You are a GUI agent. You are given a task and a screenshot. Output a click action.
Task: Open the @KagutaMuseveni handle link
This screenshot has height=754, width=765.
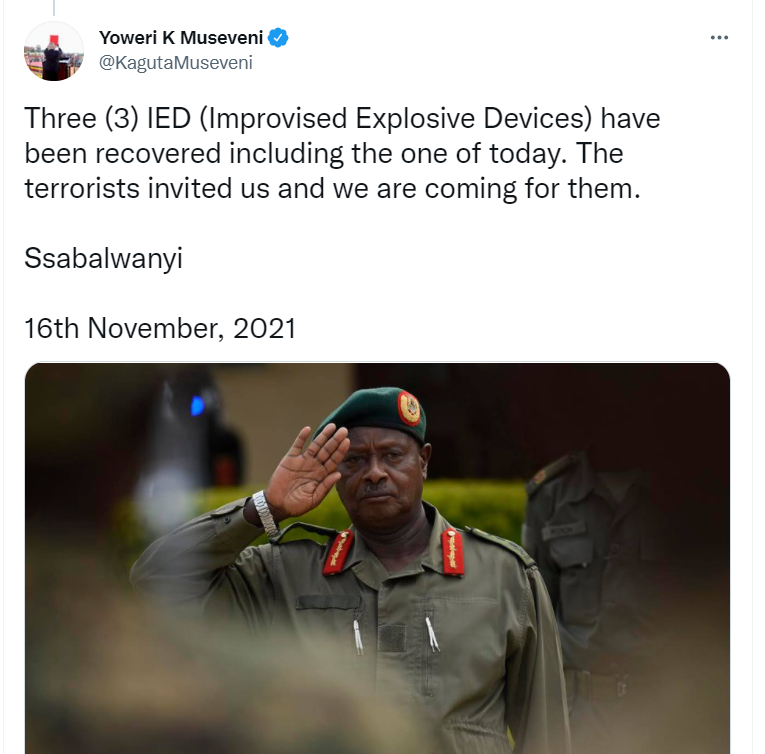[176, 62]
